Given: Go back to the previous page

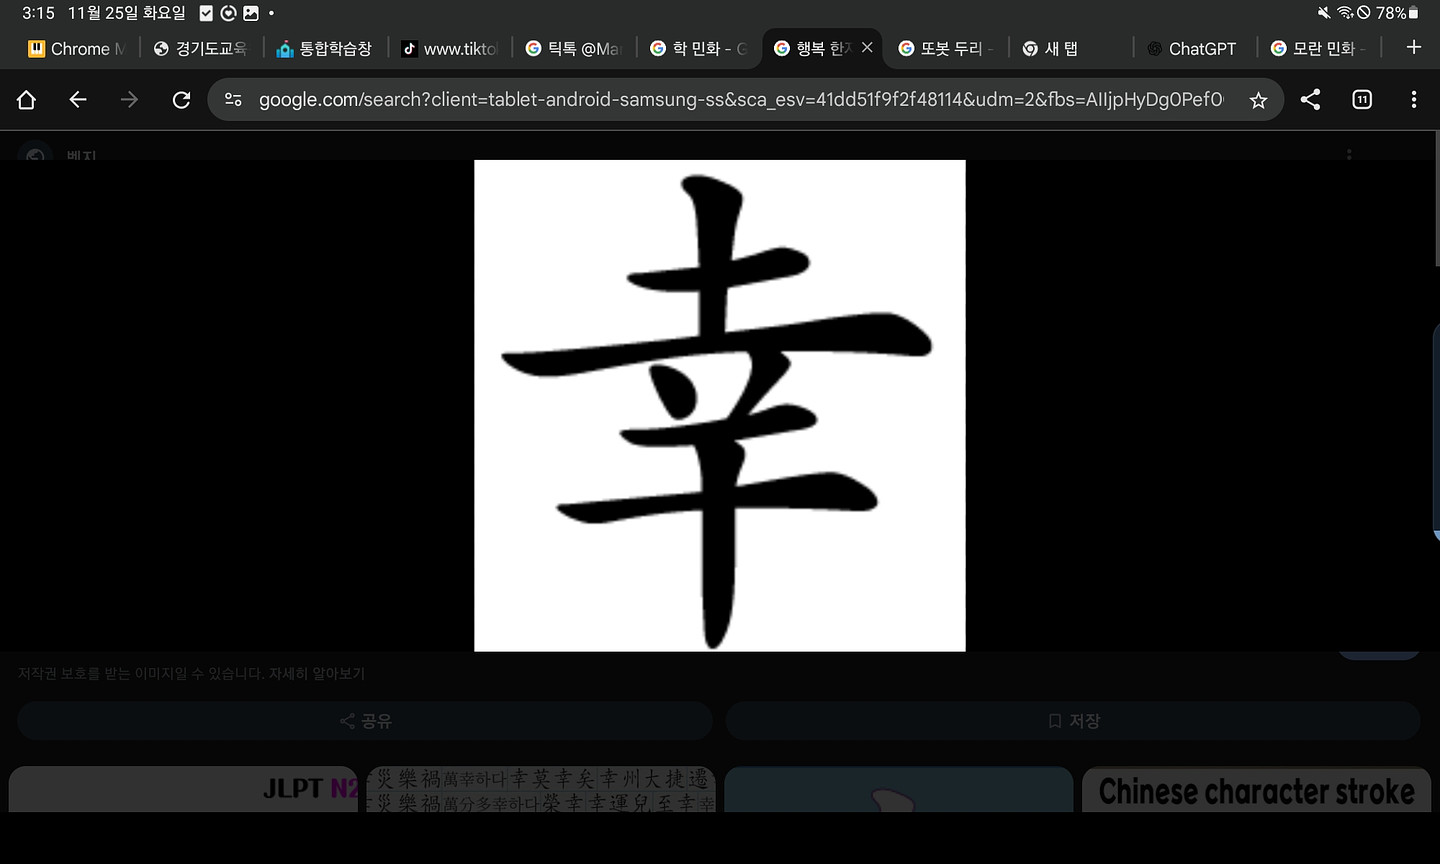Looking at the screenshot, I should pos(78,99).
